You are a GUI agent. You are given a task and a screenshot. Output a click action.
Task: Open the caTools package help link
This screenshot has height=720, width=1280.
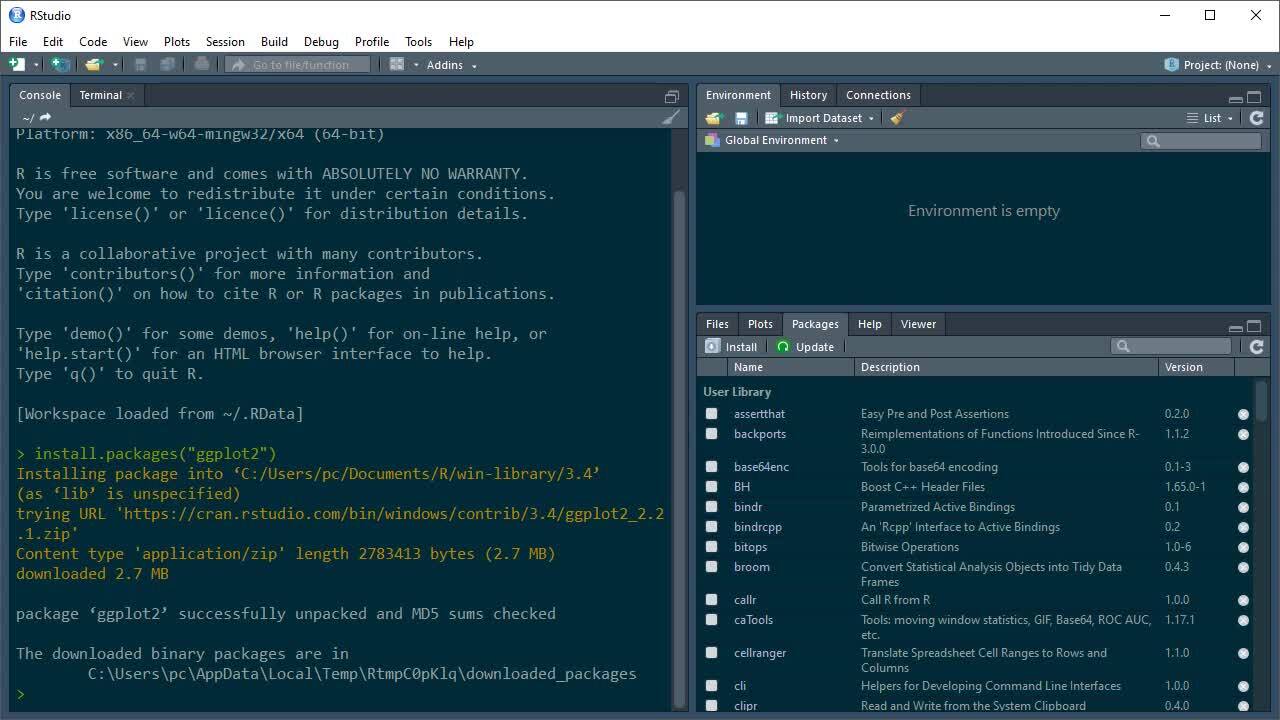point(753,620)
